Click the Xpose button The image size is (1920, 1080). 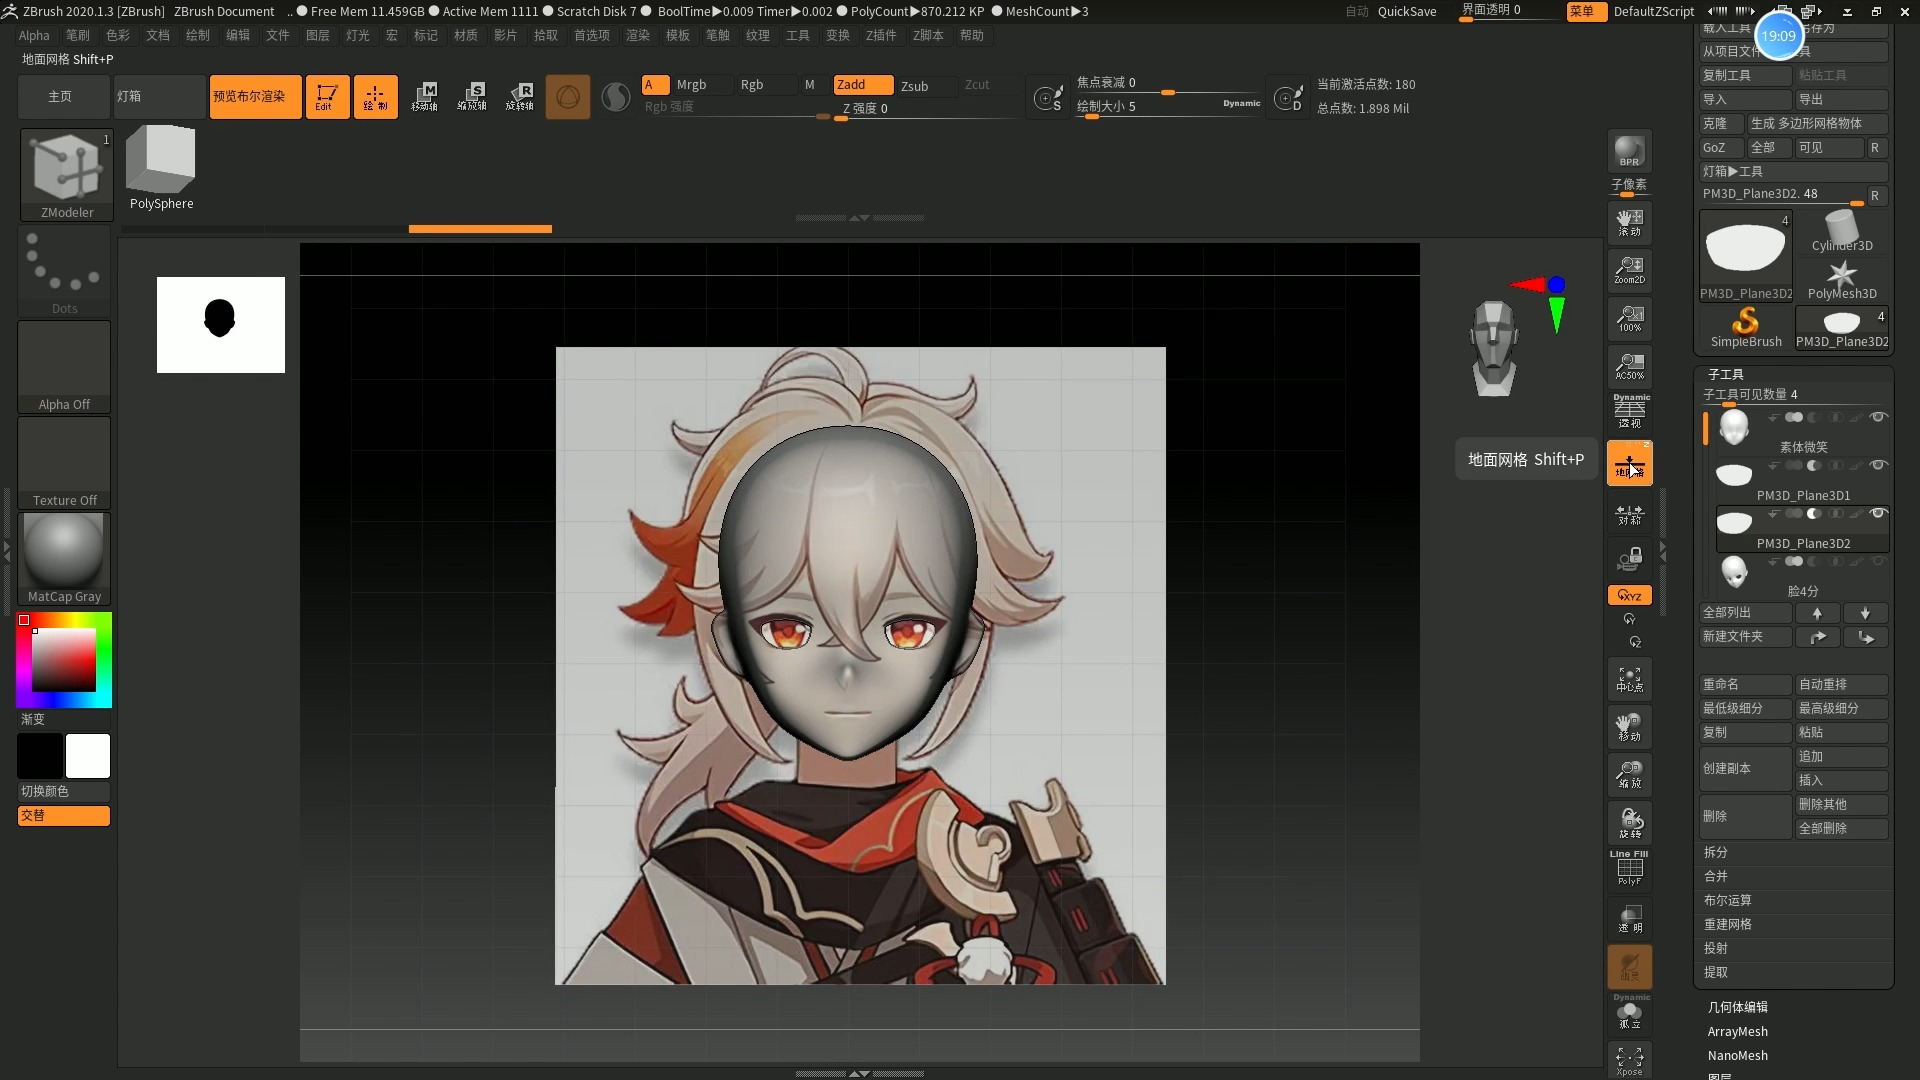[x=1629, y=1061]
